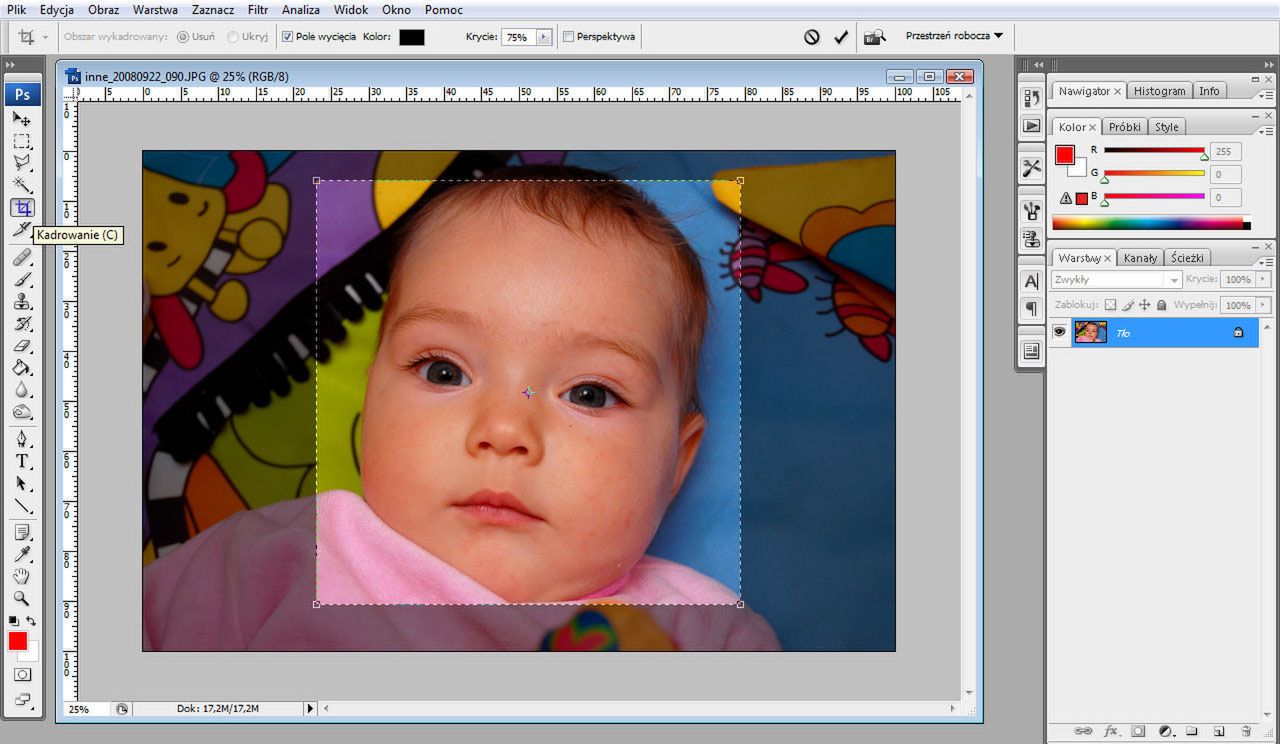Open the Warstwa menu
Screen dimensions: 1280x744
coord(155,10)
